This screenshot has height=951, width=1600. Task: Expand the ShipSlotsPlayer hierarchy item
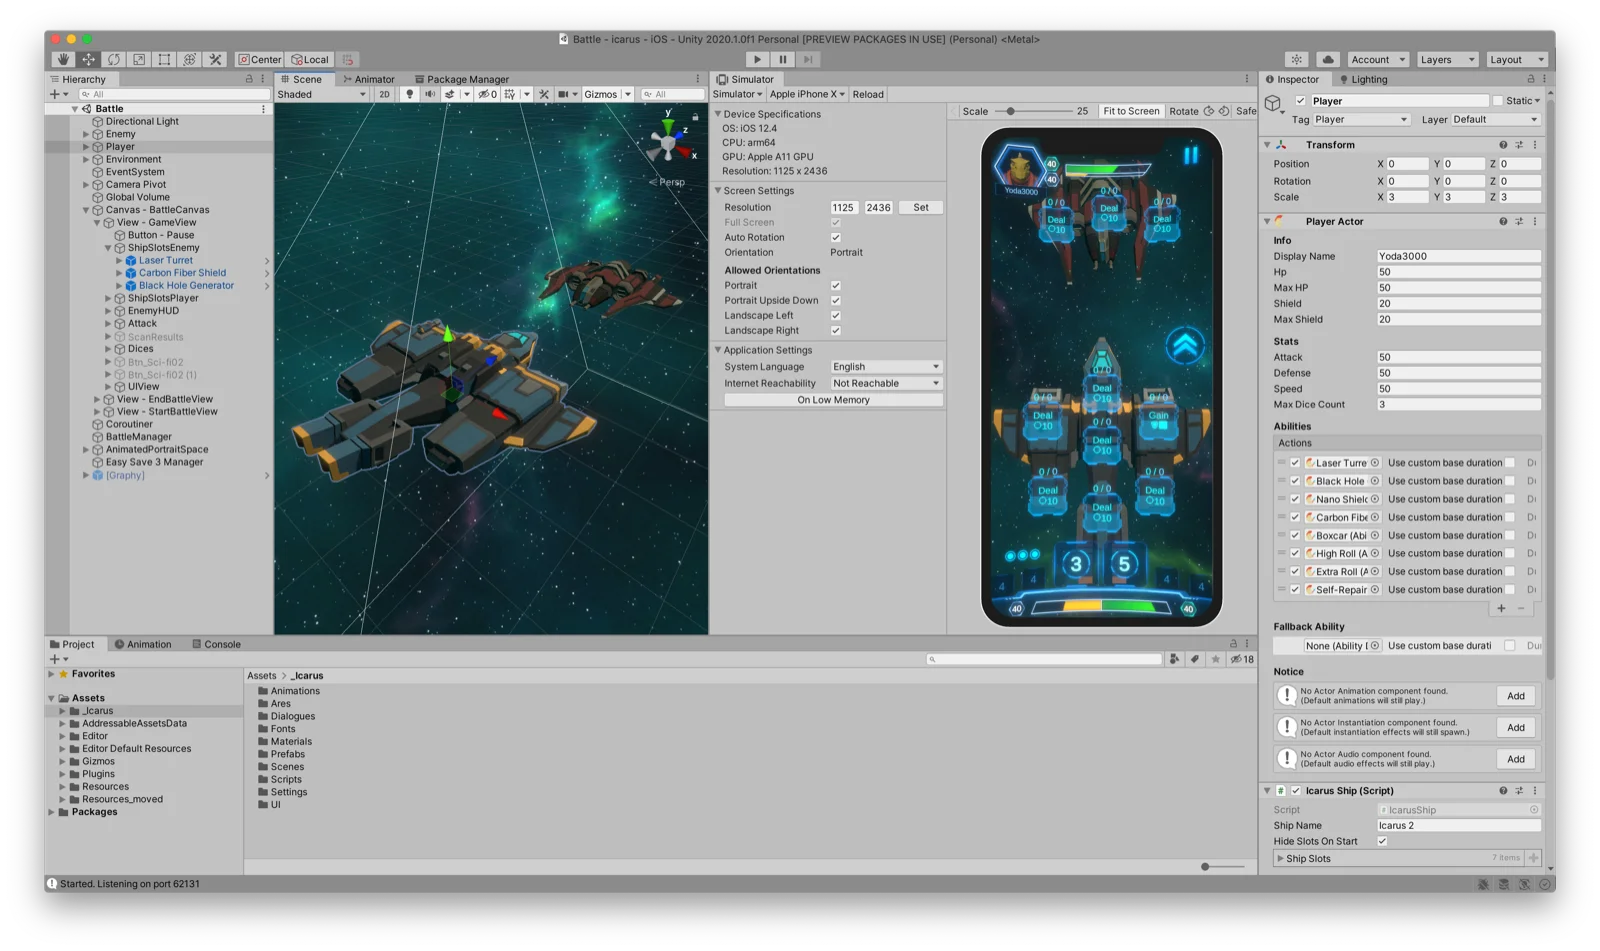point(107,297)
